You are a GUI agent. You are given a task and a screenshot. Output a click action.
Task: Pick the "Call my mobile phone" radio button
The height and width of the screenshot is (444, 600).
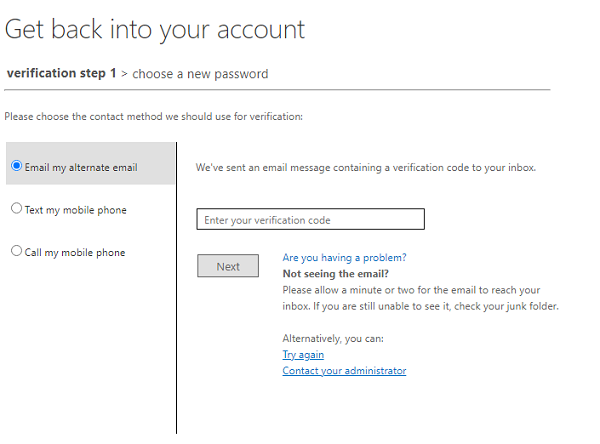click(x=16, y=252)
